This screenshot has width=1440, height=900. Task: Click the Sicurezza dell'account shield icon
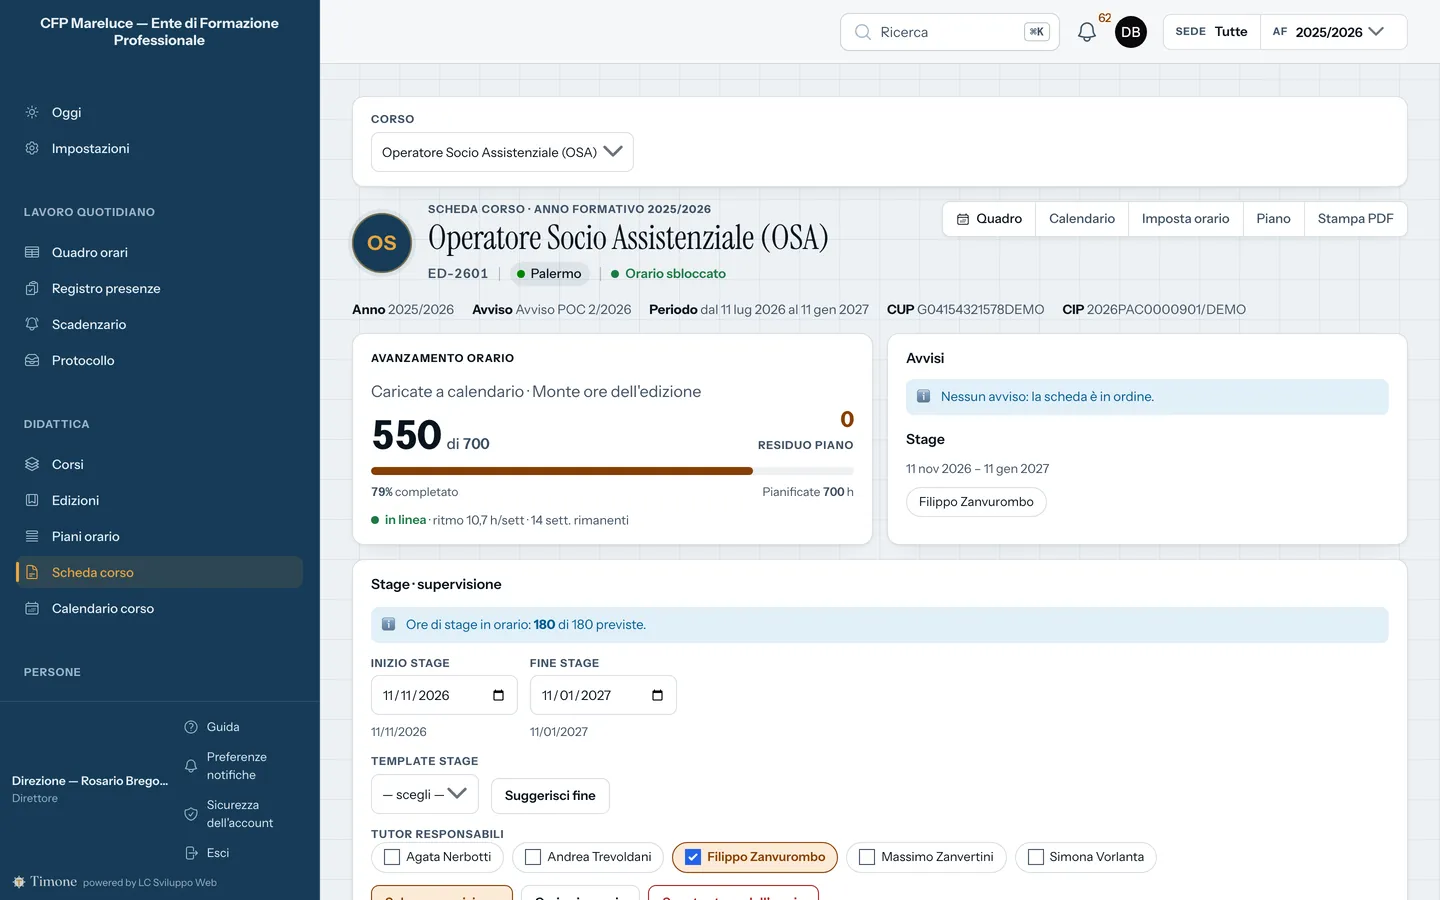pos(191,814)
